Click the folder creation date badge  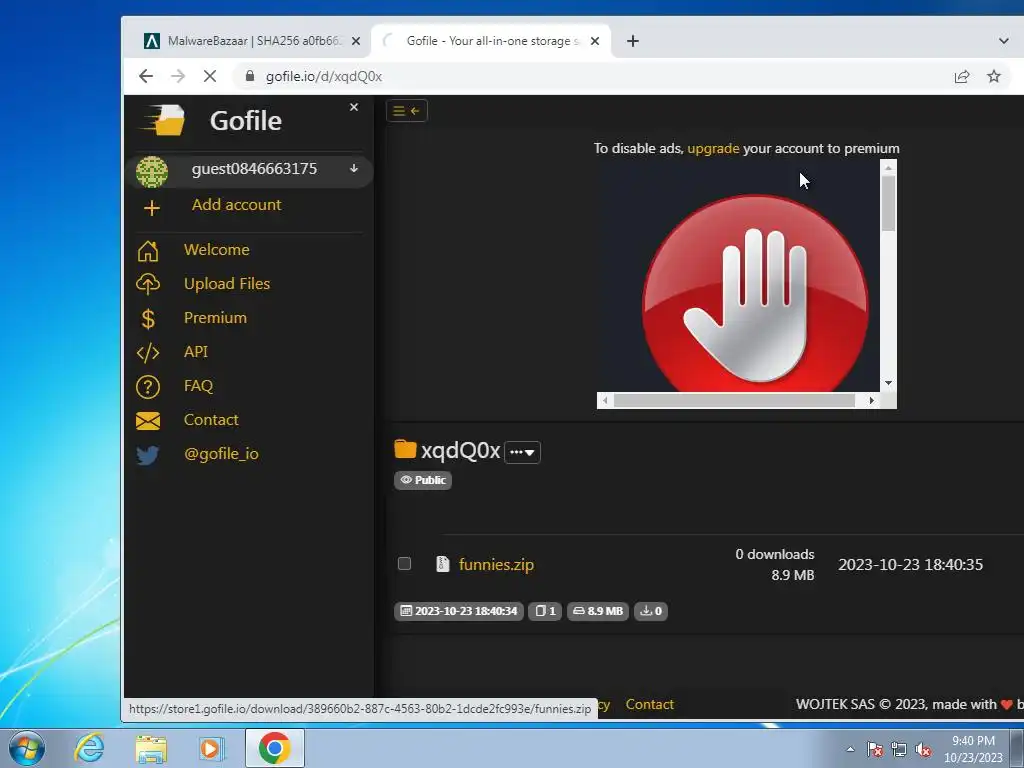(458, 611)
